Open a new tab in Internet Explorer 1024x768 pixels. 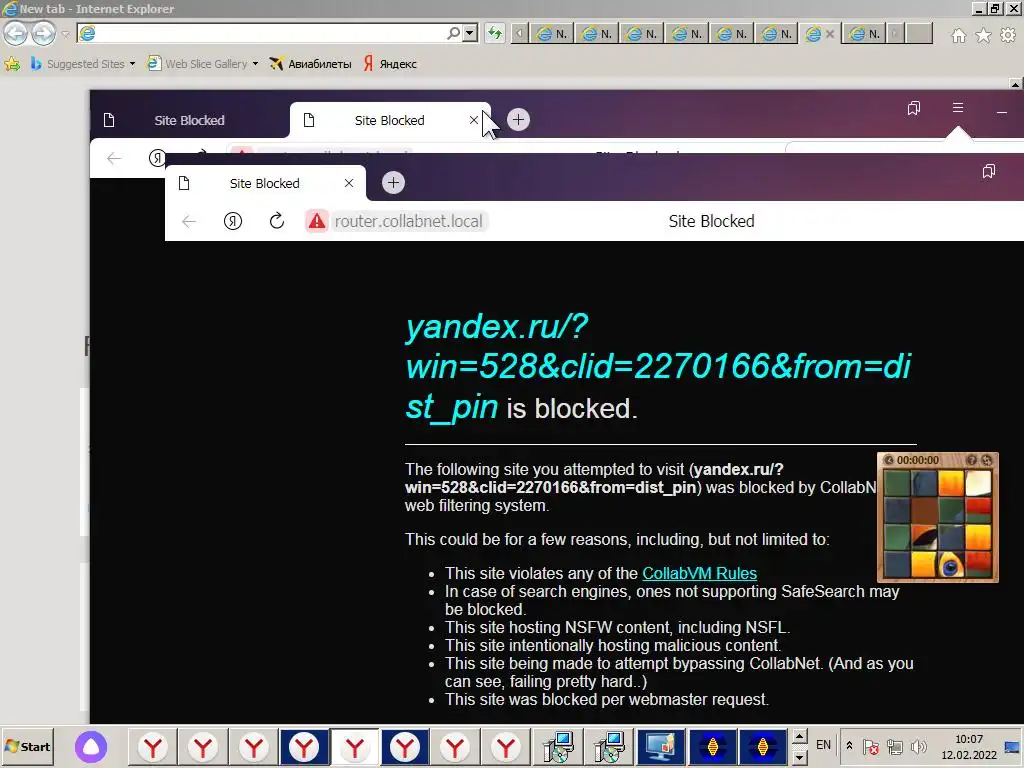coord(920,33)
